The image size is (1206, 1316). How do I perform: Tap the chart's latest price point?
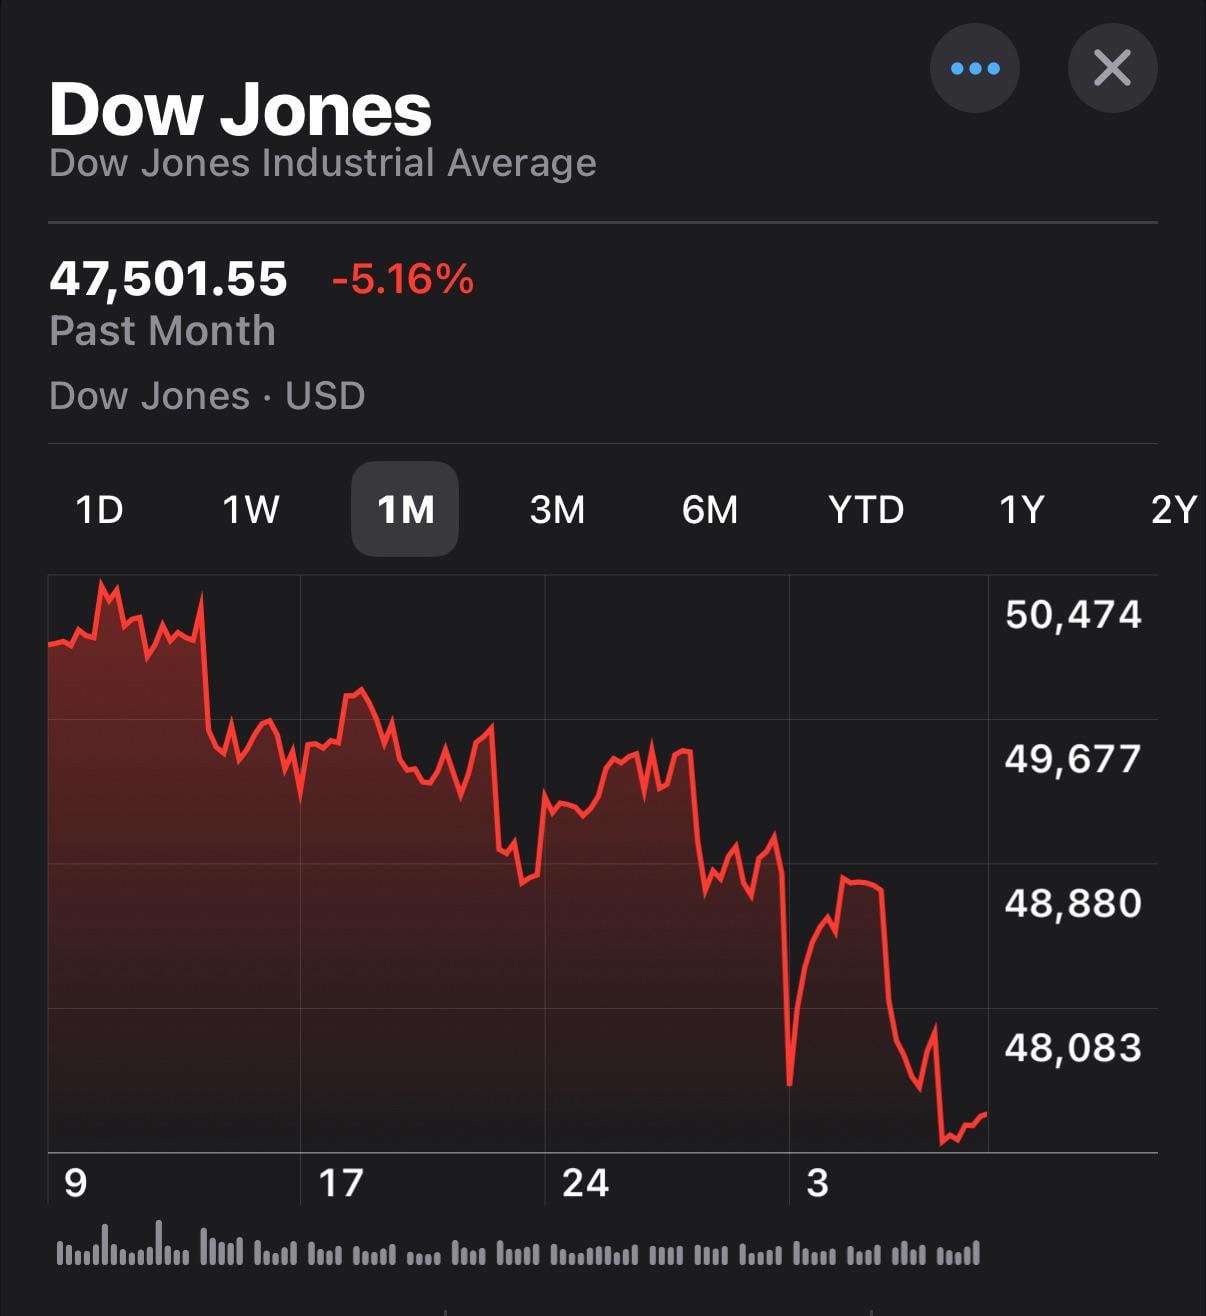pos(985,1114)
